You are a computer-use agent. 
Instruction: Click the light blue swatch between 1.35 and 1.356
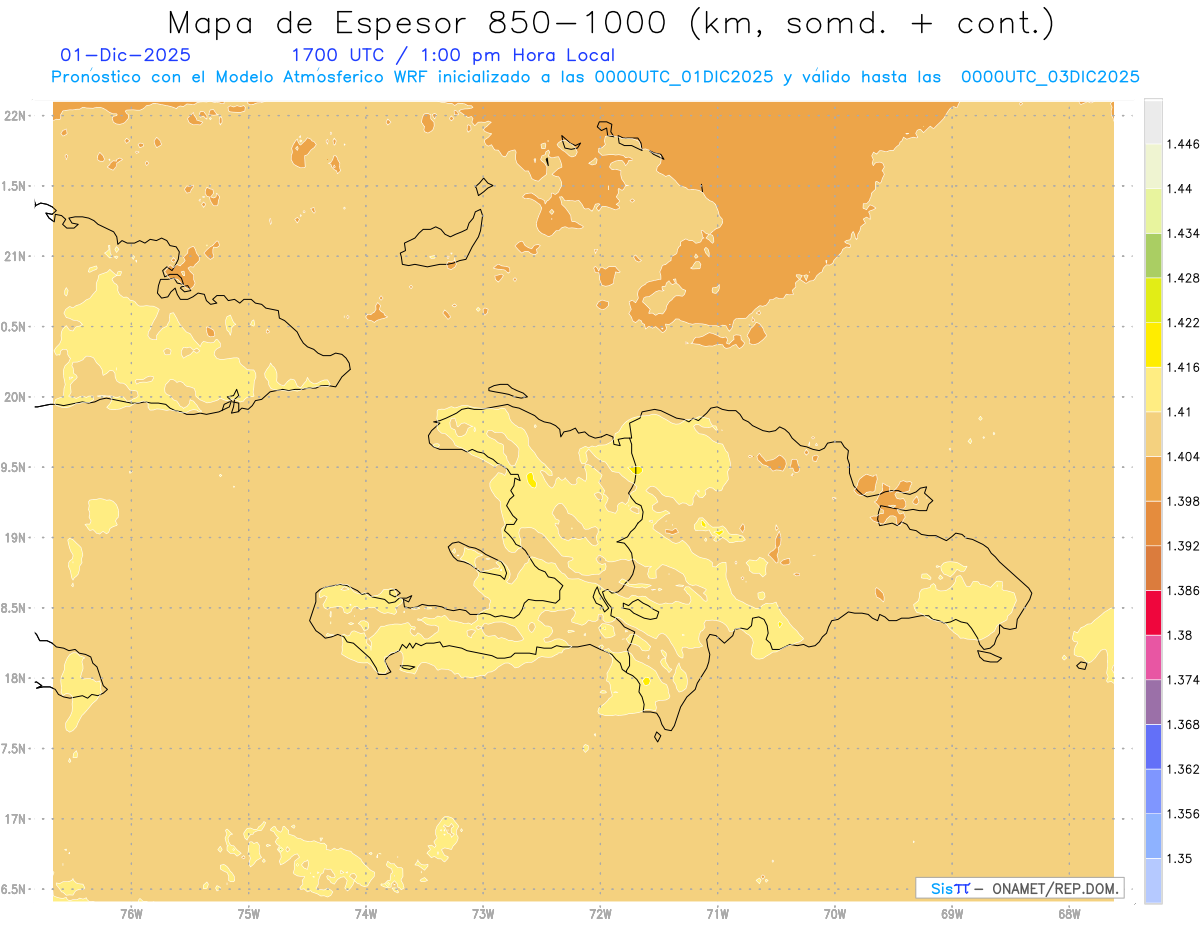coord(1153,836)
